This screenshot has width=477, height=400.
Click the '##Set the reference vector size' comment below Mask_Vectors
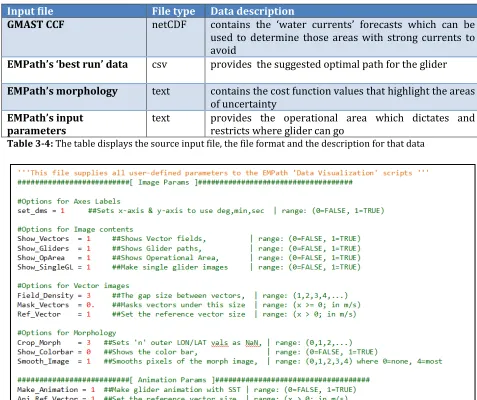point(178,314)
